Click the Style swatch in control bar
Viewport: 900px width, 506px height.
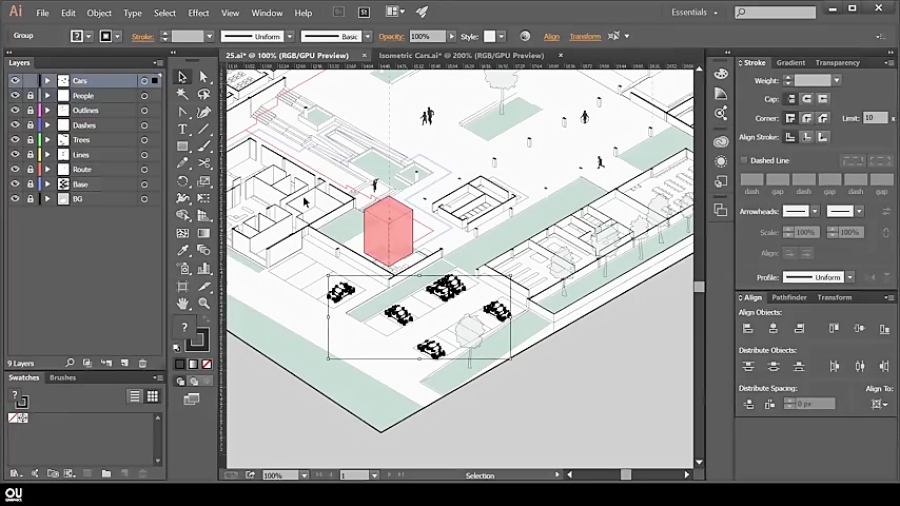click(x=490, y=36)
